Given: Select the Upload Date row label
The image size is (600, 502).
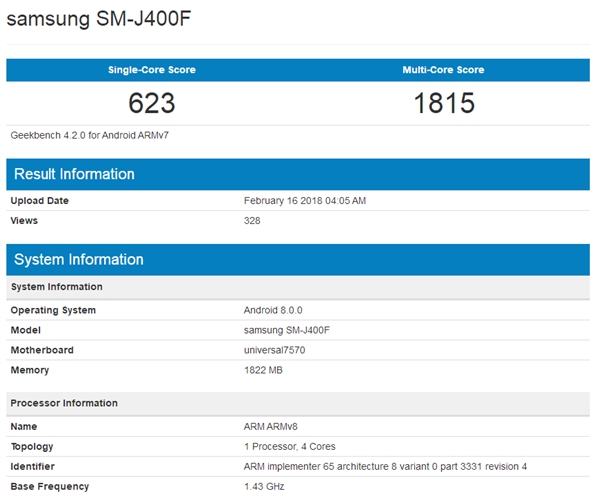Looking at the screenshot, I should [40, 200].
